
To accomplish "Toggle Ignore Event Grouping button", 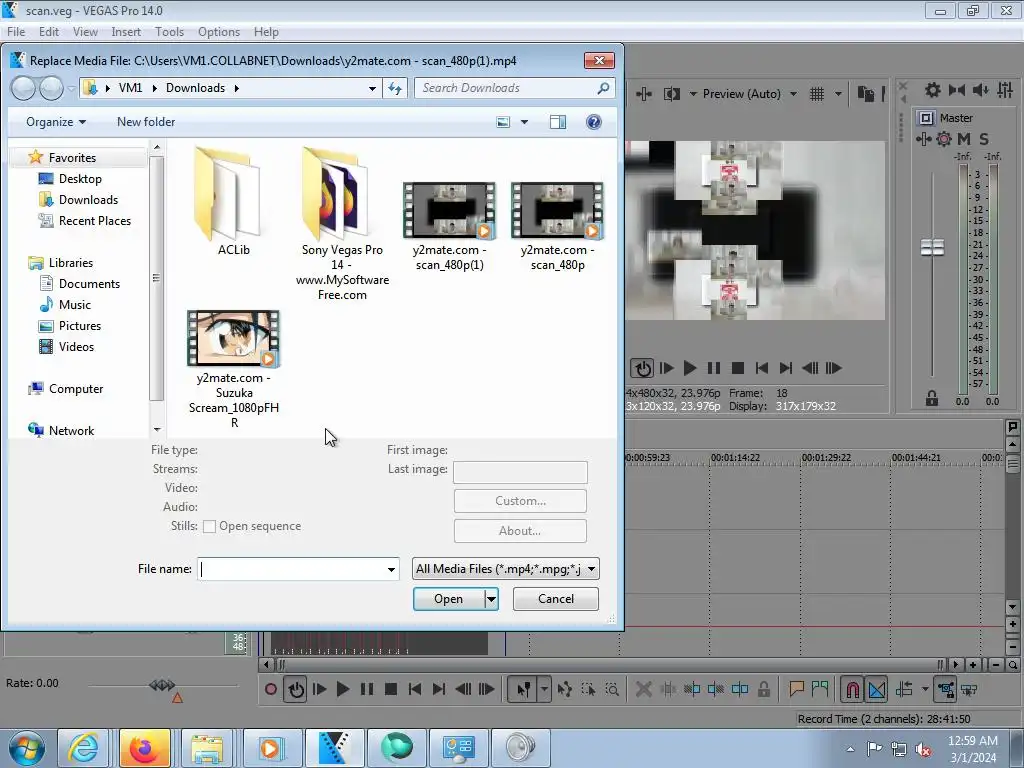I will click(969, 689).
